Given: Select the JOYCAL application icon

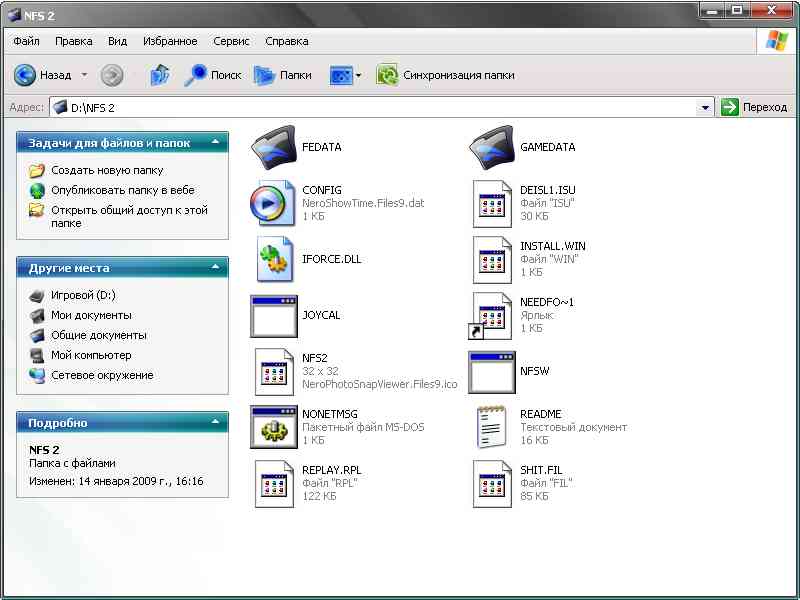Looking at the screenshot, I should tap(273, 315).
